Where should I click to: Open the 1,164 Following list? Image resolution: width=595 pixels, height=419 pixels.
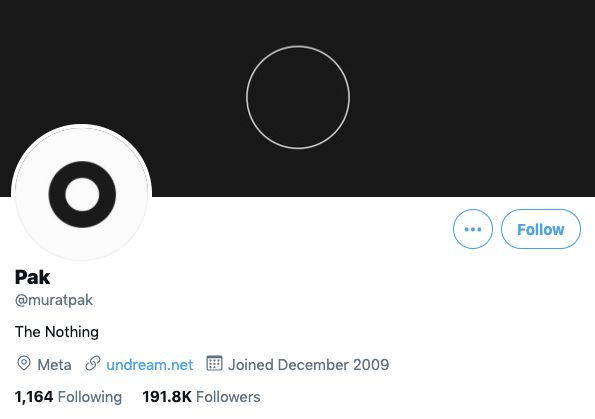tap(68, 397)
